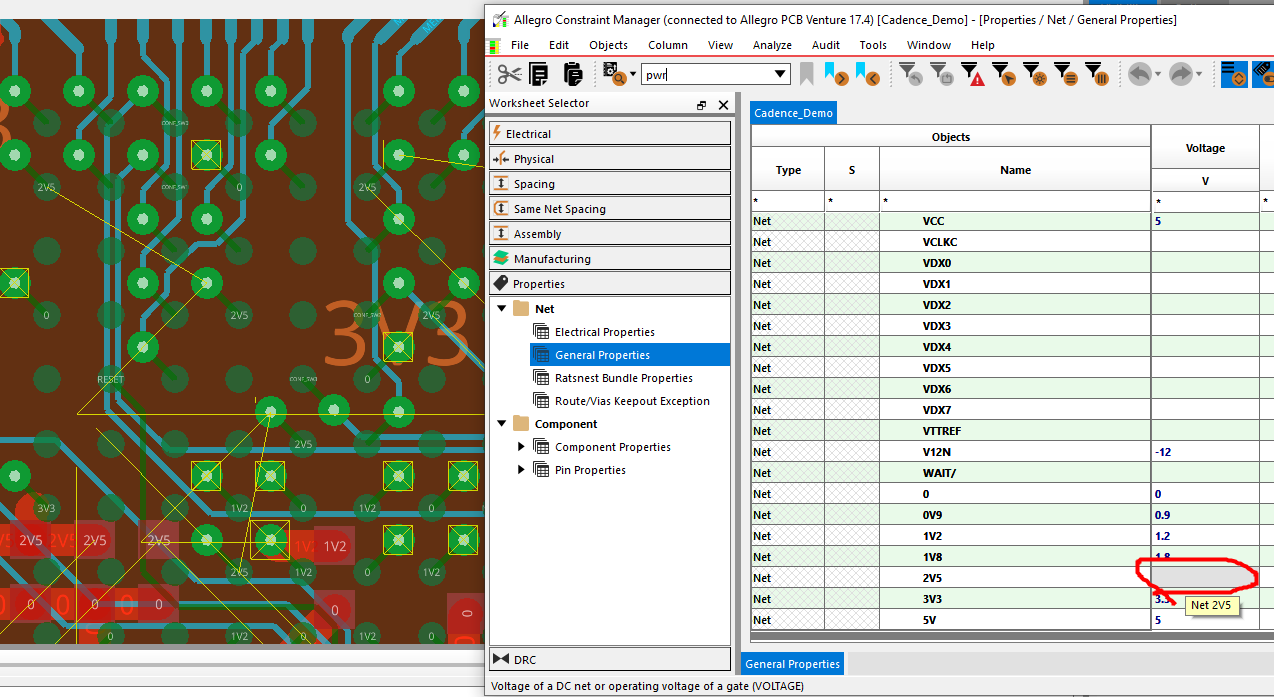Select the VCC net row name
1274x697 pixels.
pyautogui.click(x=1015, y=220)
